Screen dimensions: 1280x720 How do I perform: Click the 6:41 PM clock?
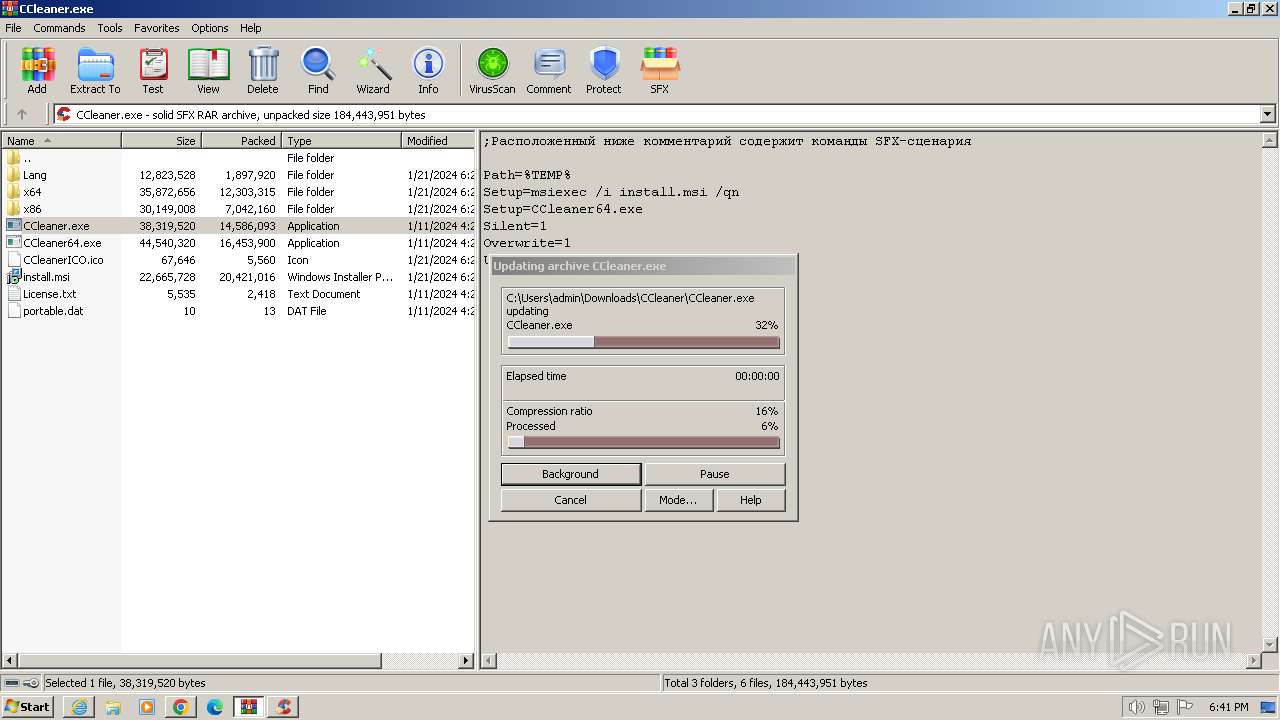pos(1228,707)
